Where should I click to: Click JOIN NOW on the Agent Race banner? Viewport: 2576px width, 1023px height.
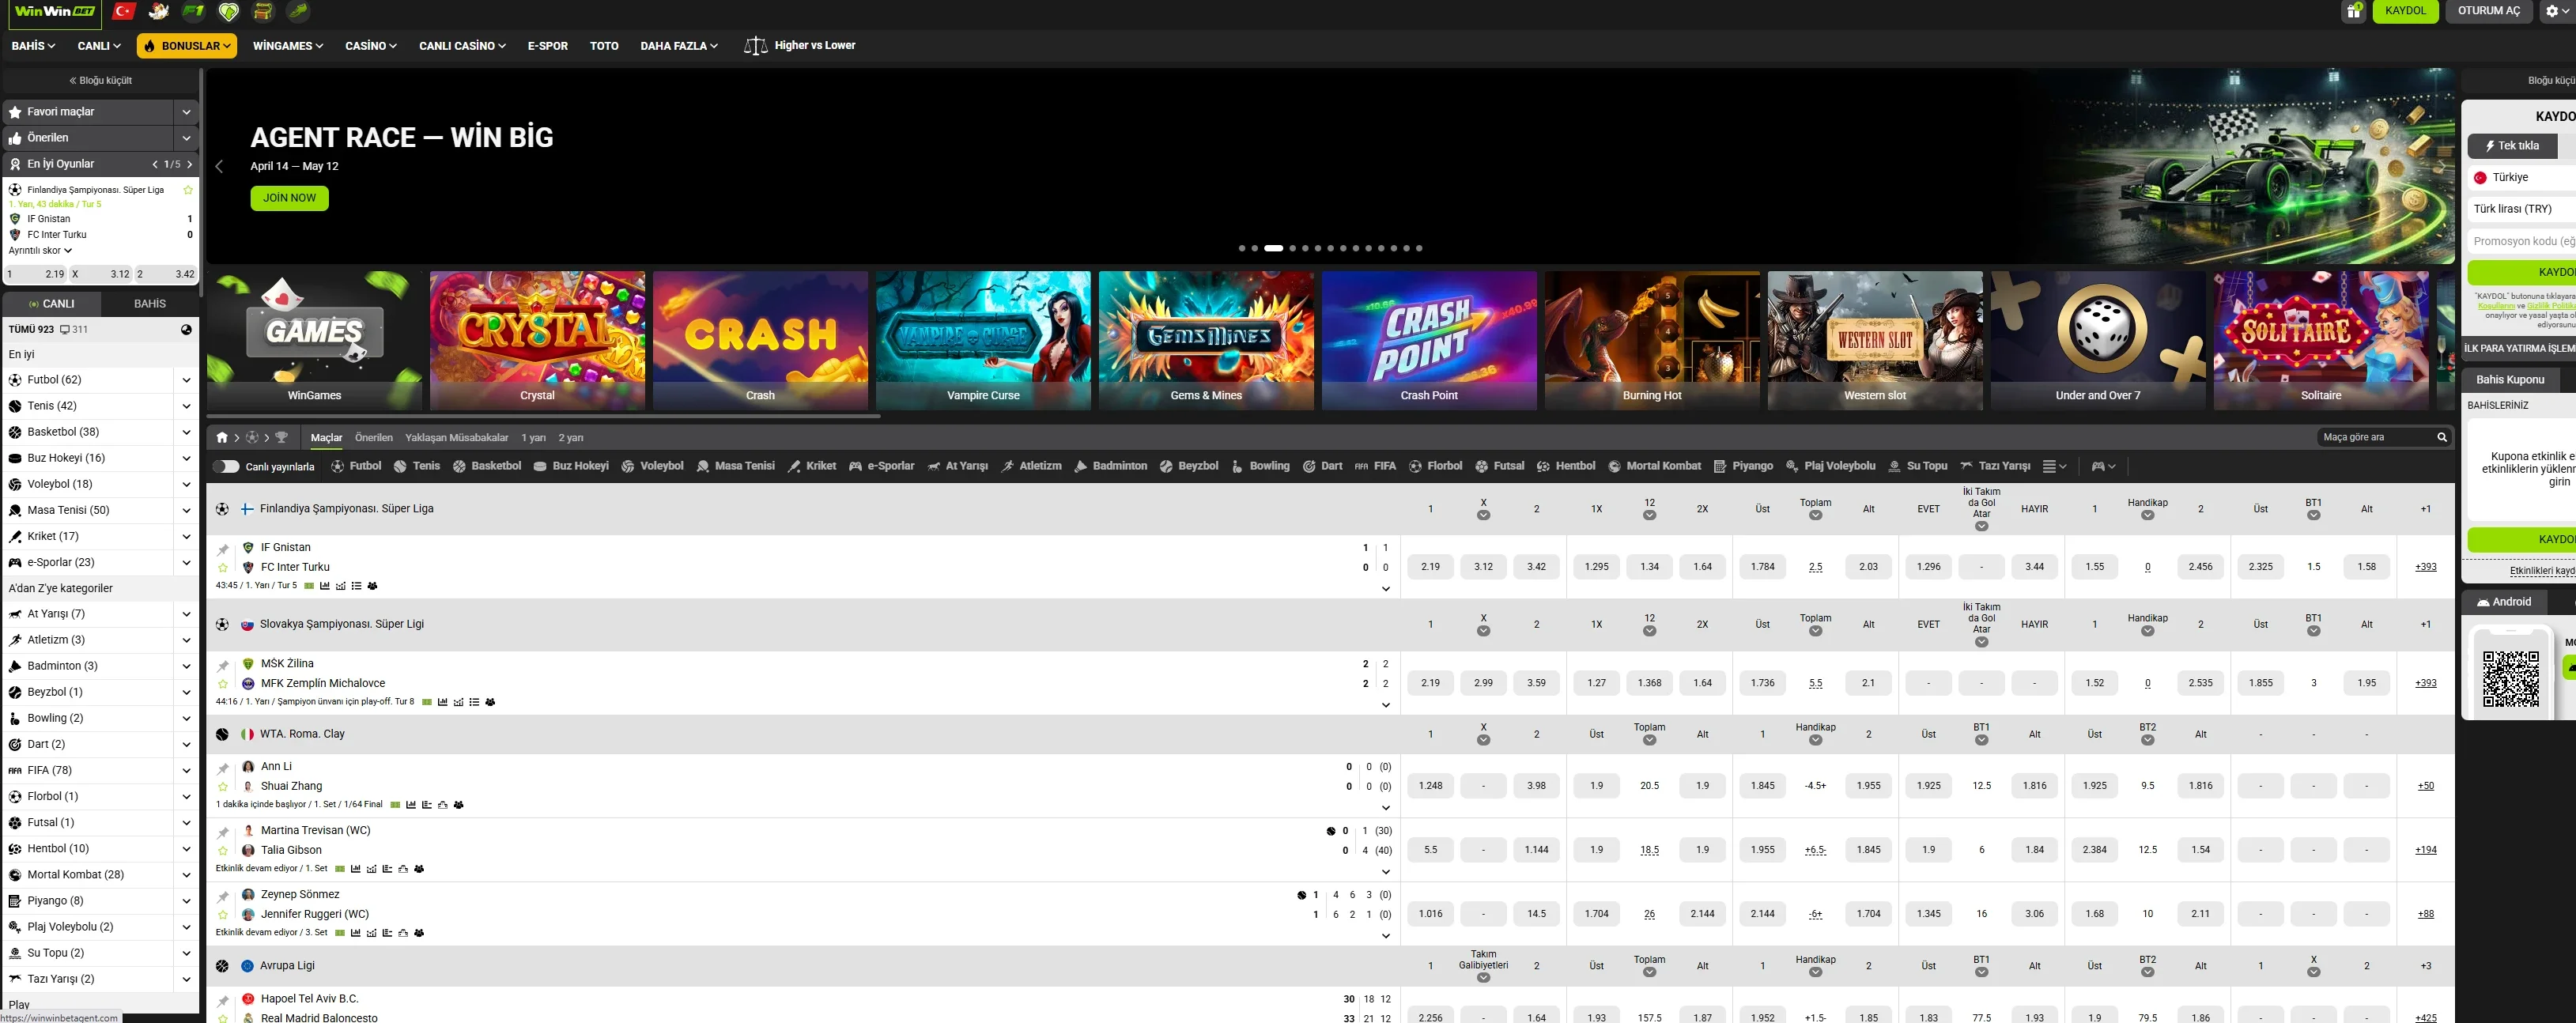(289, 198)
